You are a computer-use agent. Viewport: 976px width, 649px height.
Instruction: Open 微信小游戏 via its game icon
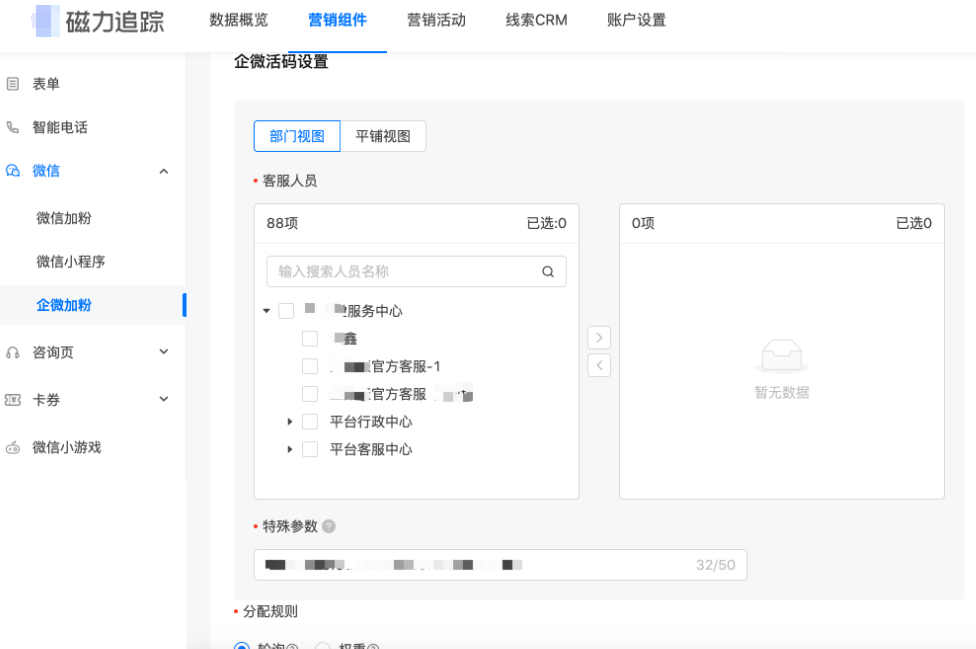pyautogui.click(x=11, y=447)
